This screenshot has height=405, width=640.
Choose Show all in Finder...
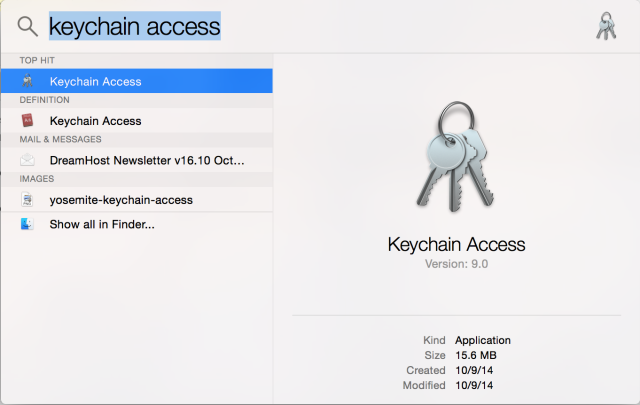(x=137, y=224)
